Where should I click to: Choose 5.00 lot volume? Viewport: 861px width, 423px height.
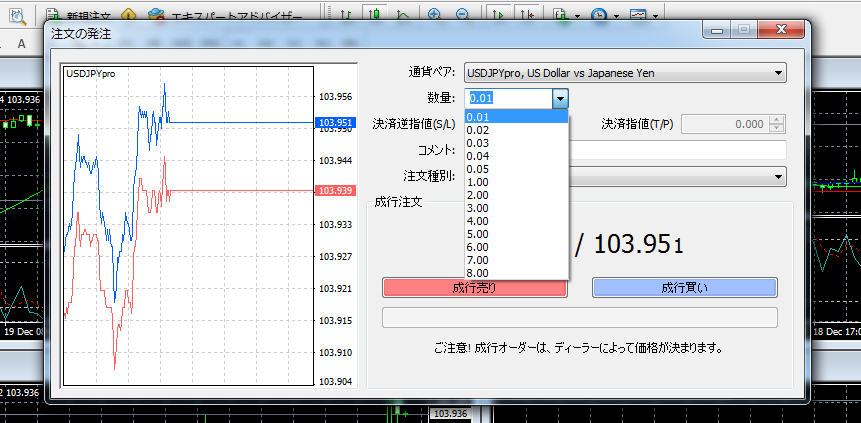[x=516, y=234]
